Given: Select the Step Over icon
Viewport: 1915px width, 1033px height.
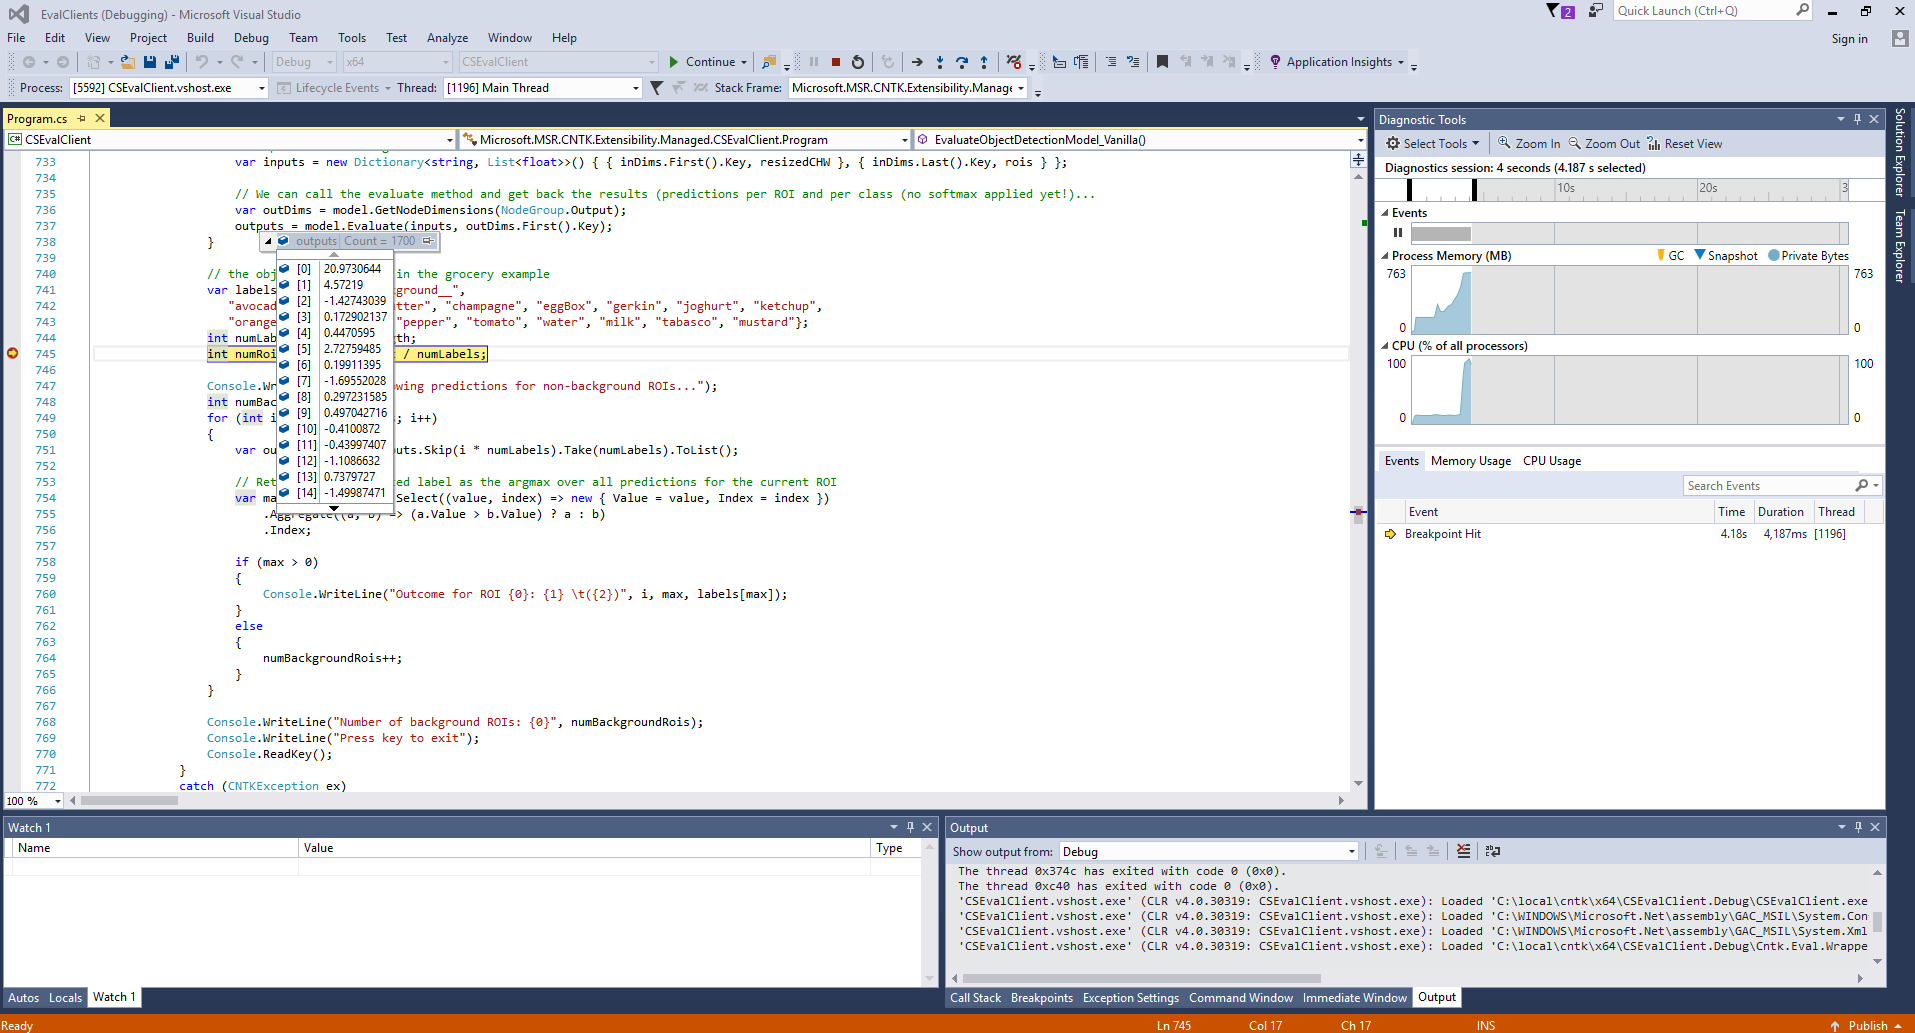Looking at the screenshot, I should pos(962,61).
